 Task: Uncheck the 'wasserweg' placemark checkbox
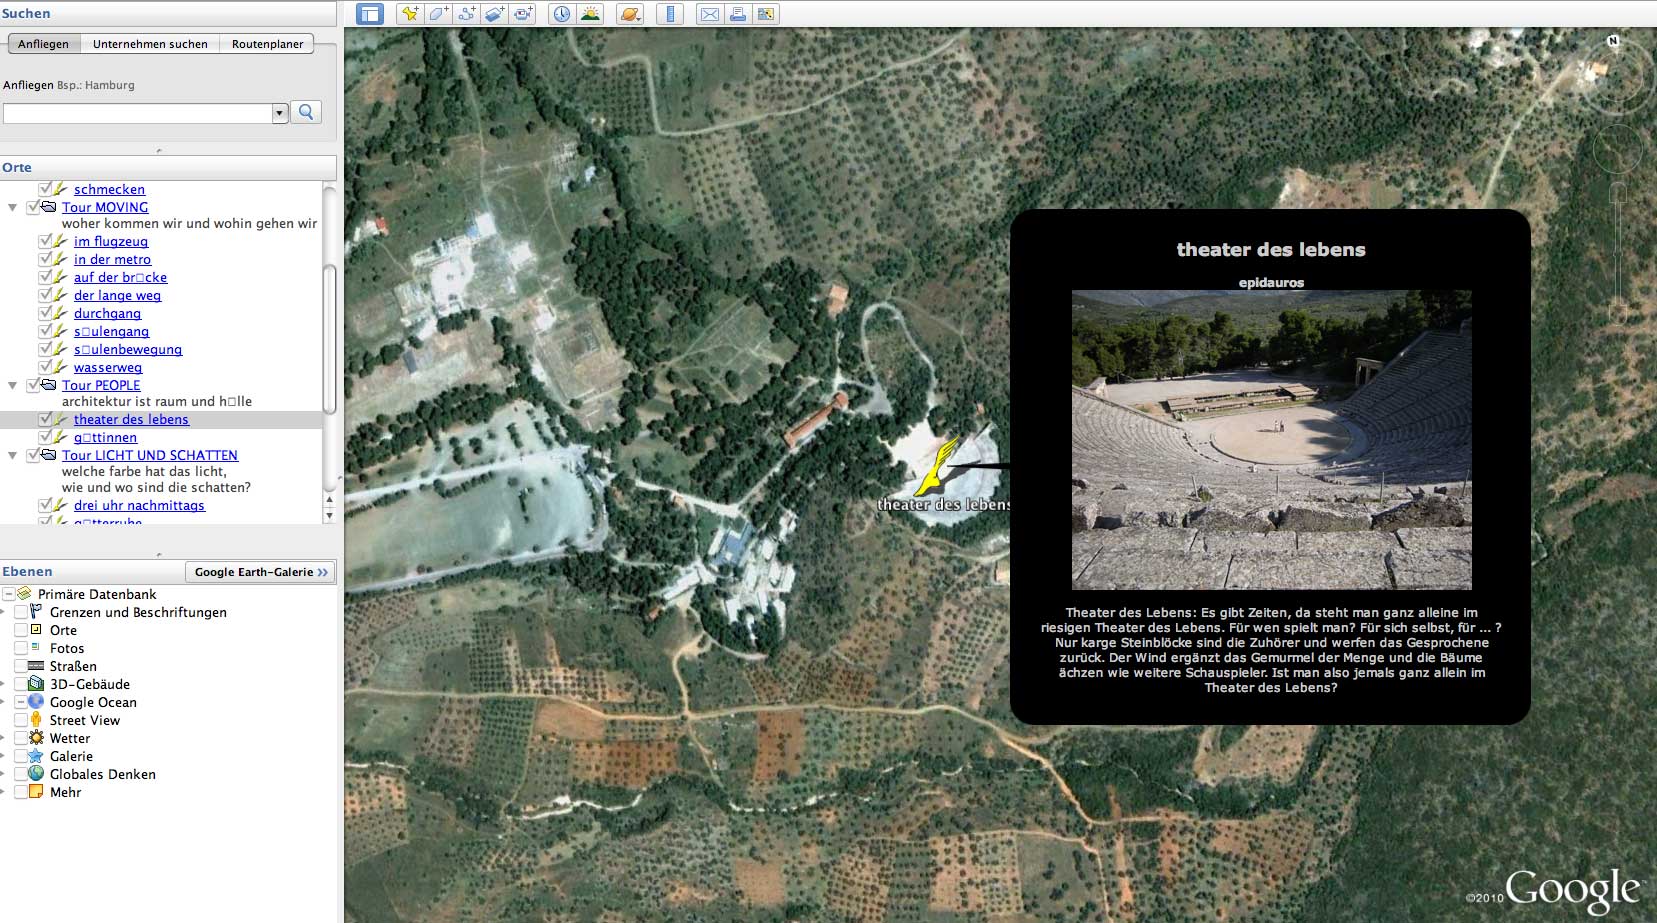[45, 367]
